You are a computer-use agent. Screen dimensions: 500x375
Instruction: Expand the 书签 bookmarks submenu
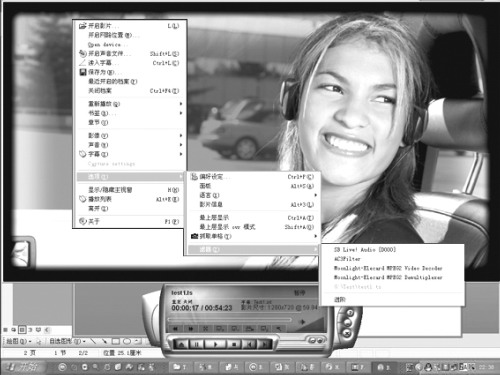point(130,113)
